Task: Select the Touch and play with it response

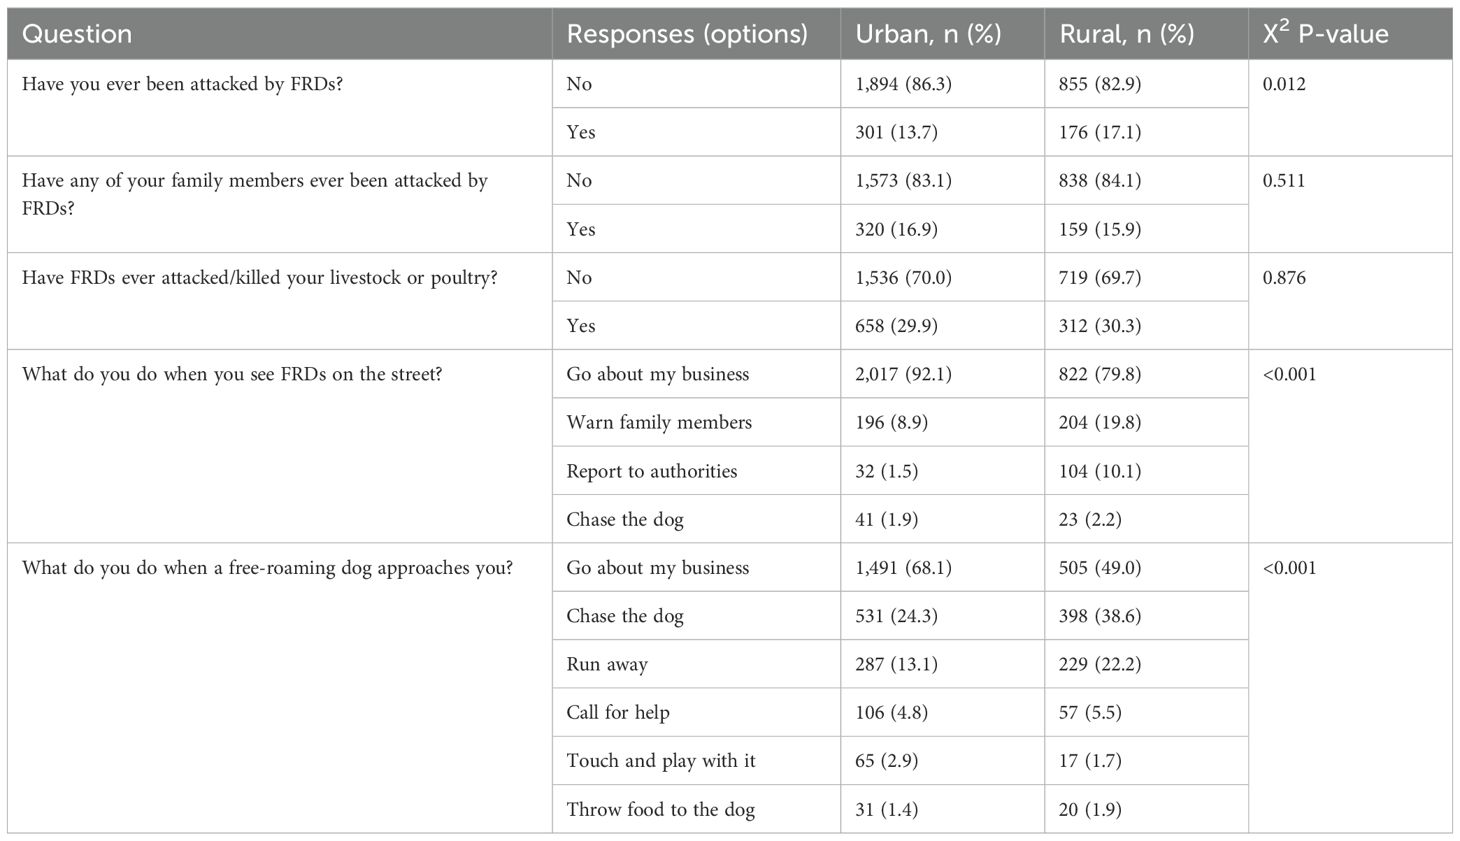Action: (x=661, y=761)
